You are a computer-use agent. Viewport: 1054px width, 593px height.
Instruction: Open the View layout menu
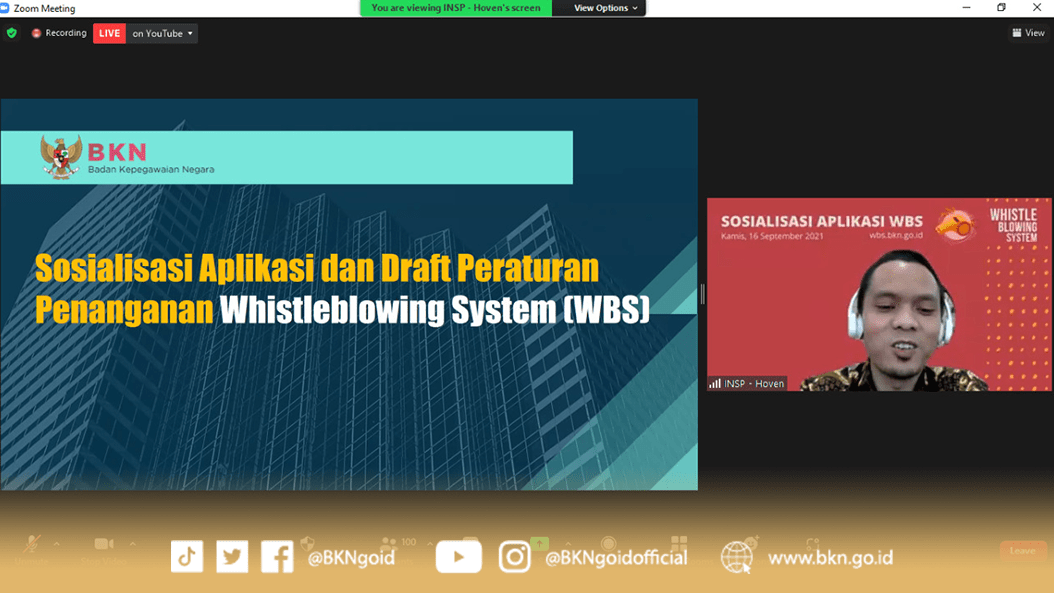click(1028, 33)
